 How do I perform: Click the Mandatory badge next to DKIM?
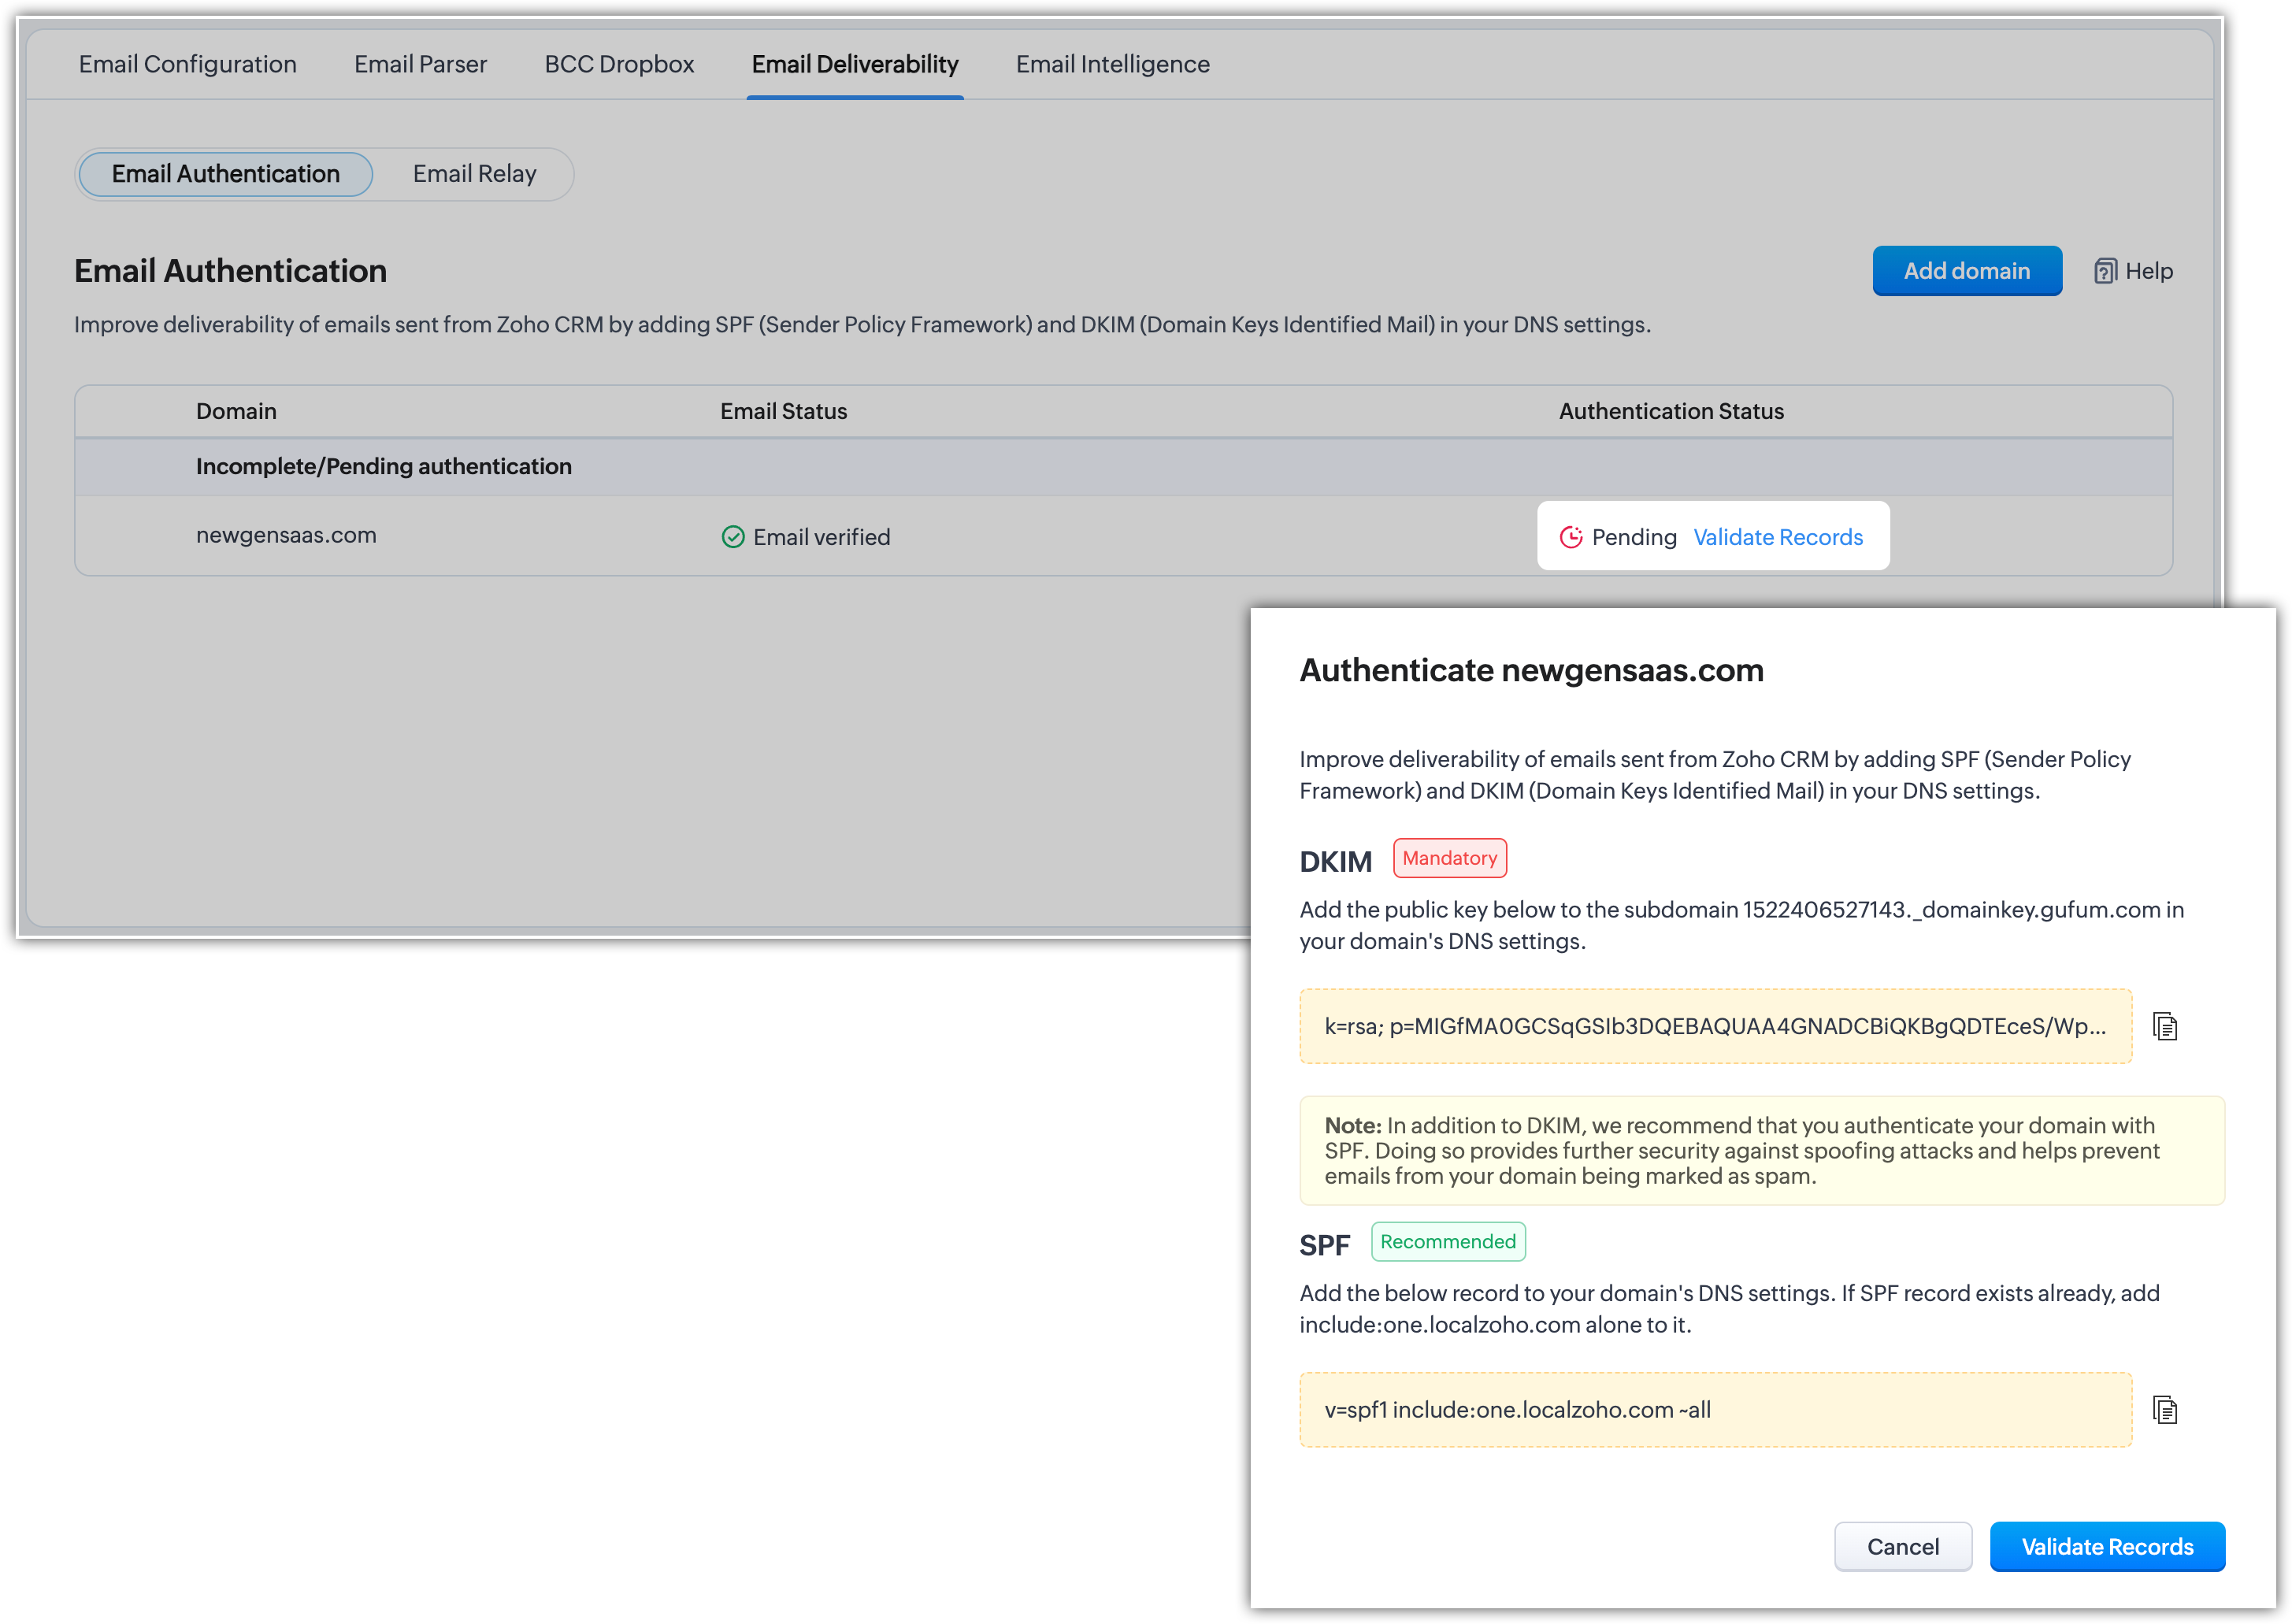point(1449,858)
